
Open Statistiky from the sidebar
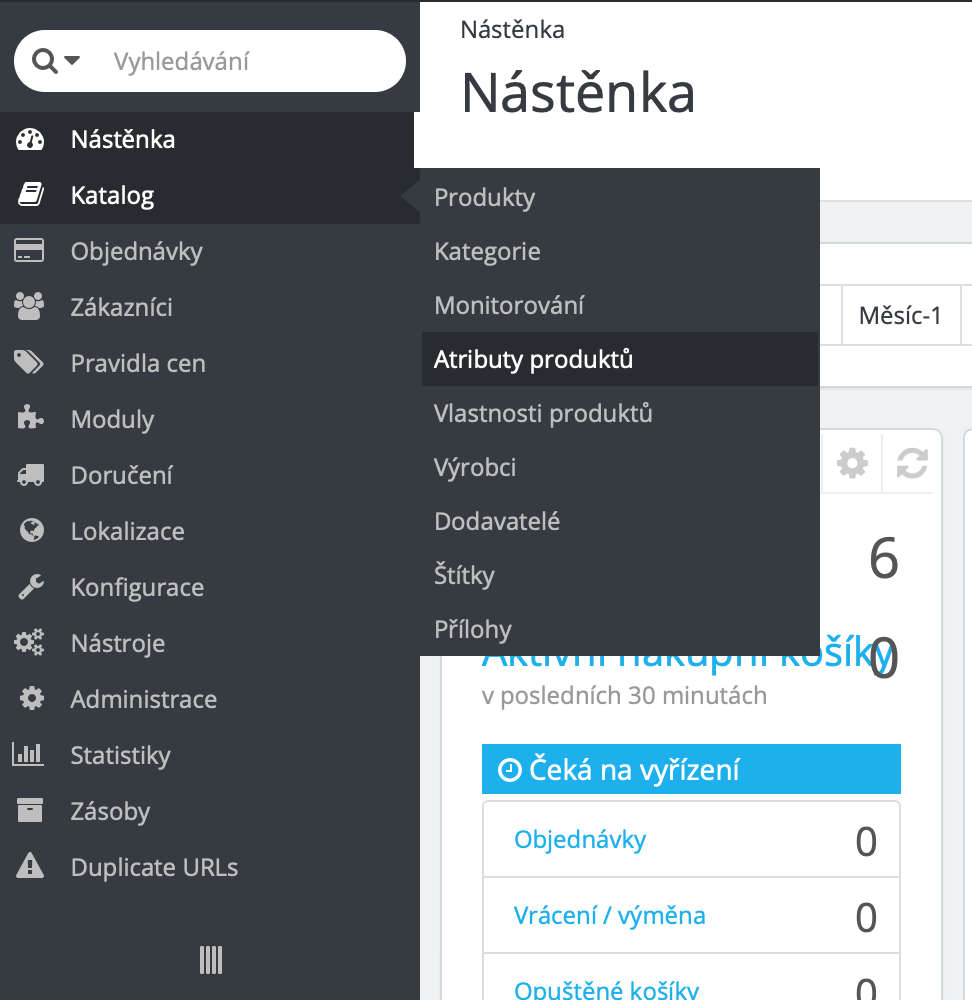[x=120, y=755]
